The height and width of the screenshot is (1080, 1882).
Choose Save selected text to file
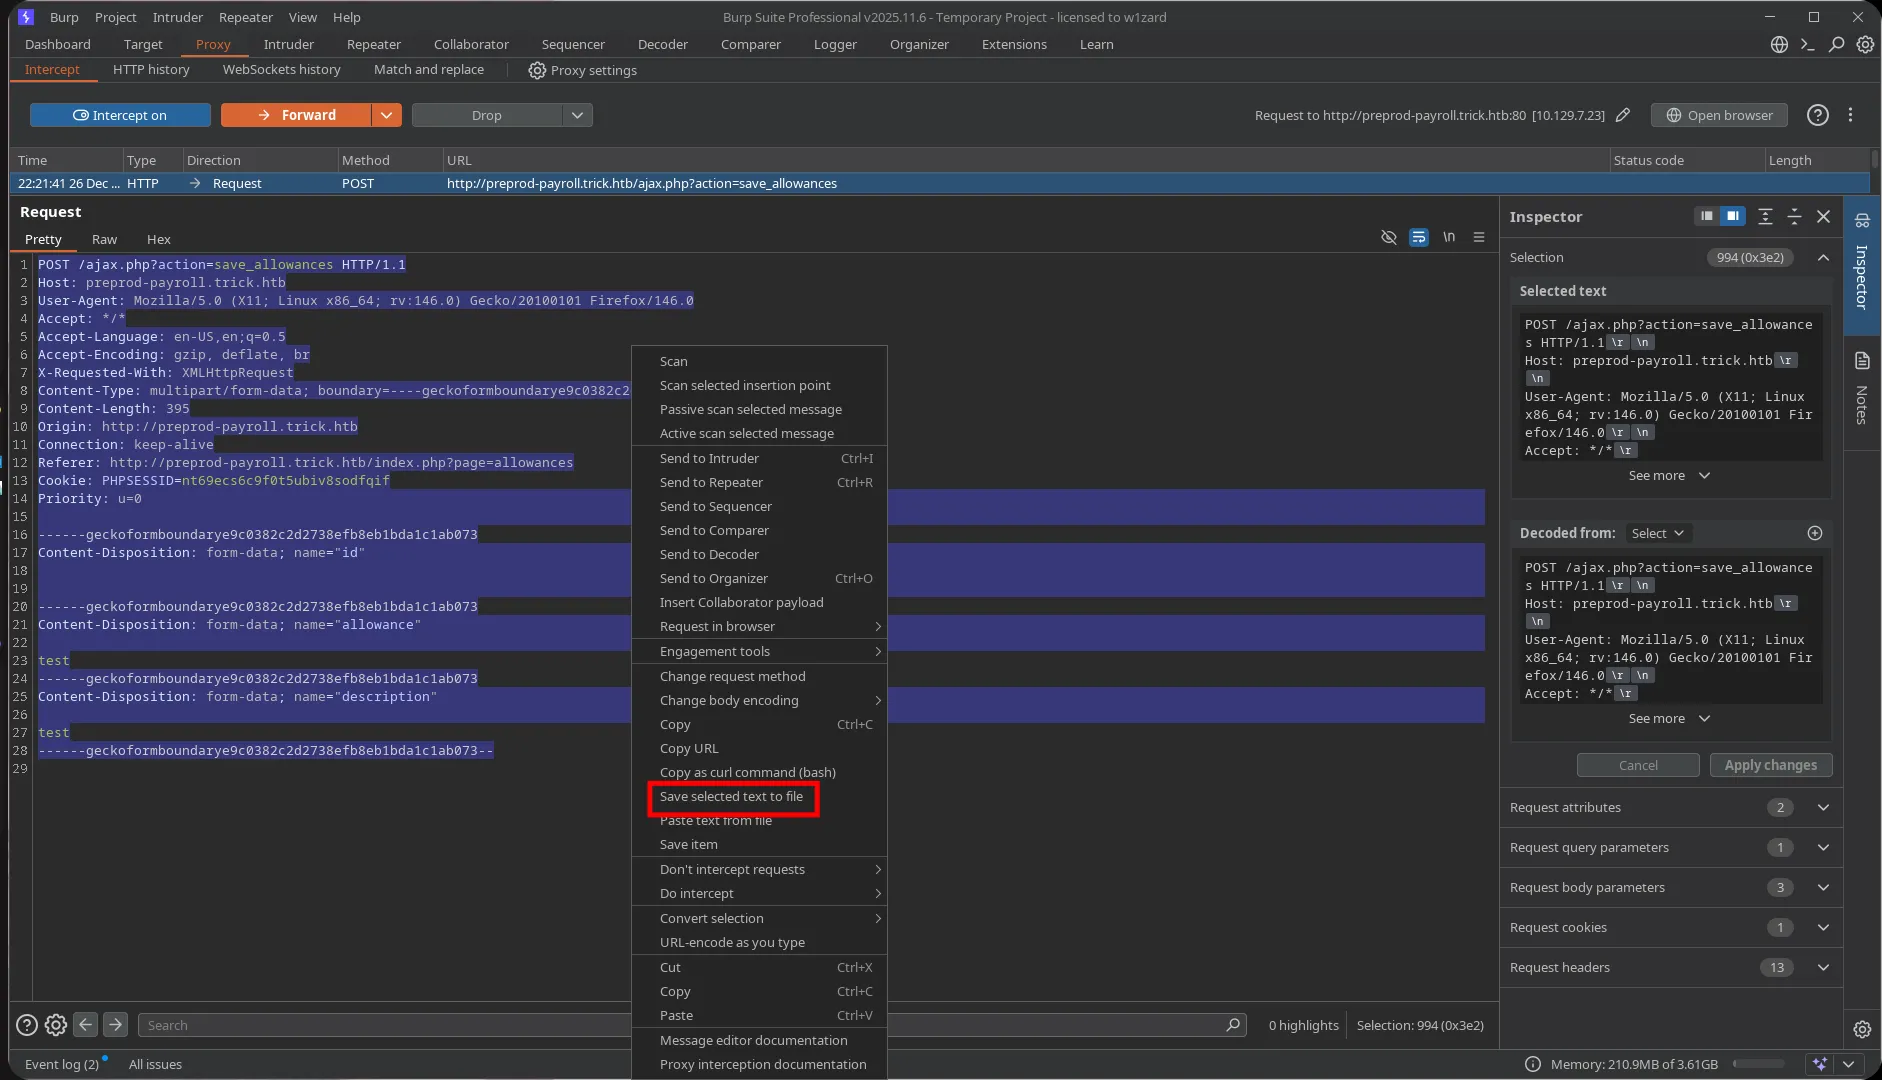tap(733, 797)
